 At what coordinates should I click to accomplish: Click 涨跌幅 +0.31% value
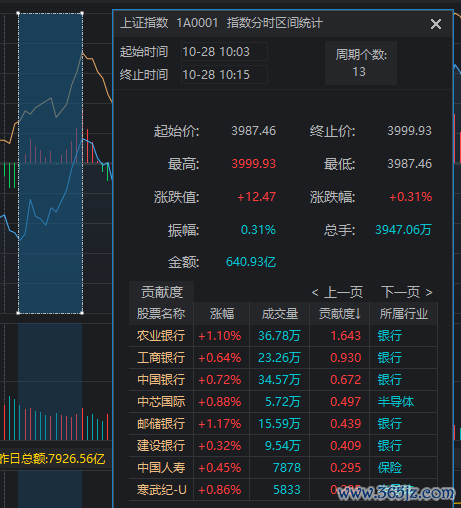coord(410,197)
